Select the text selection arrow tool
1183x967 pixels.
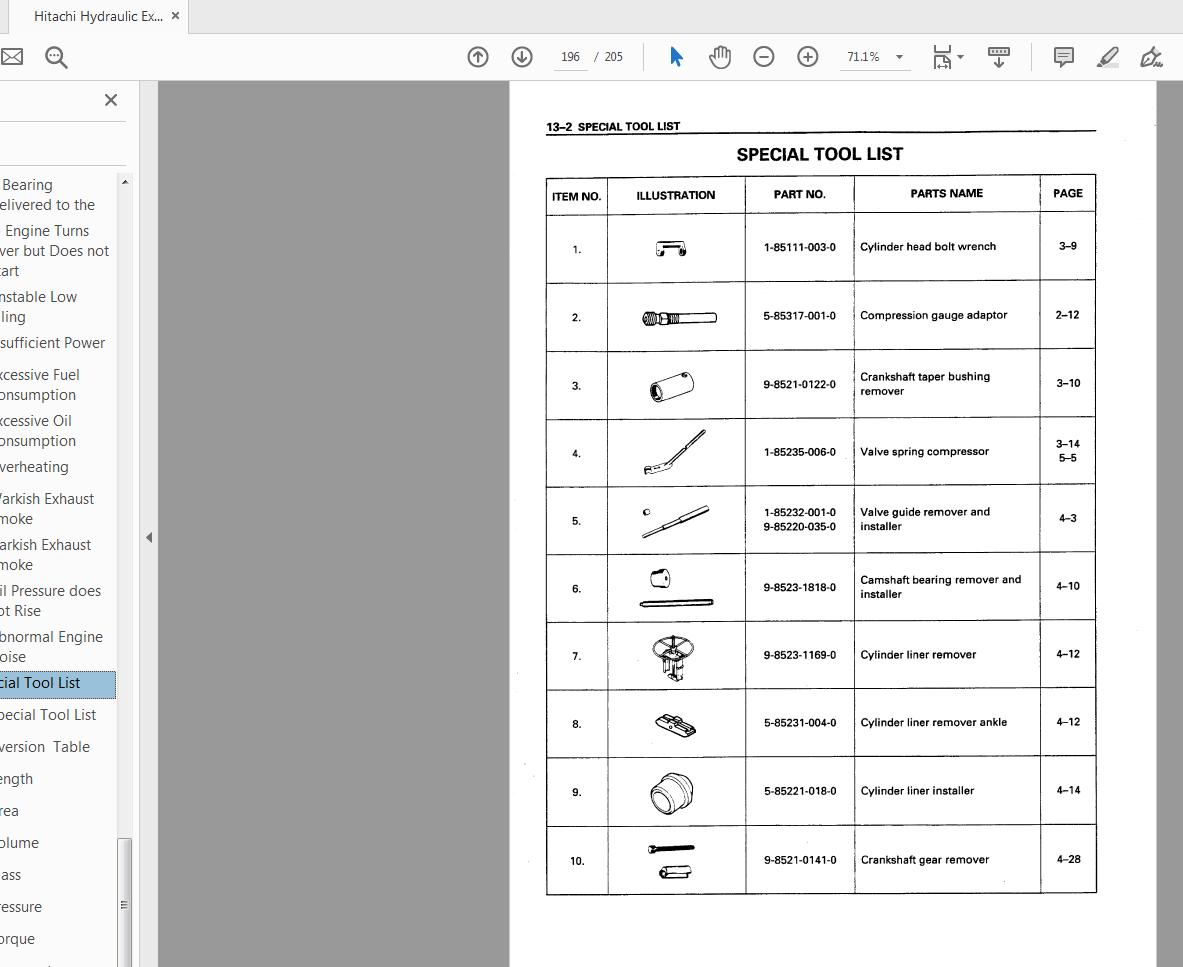tap(676, 57)
